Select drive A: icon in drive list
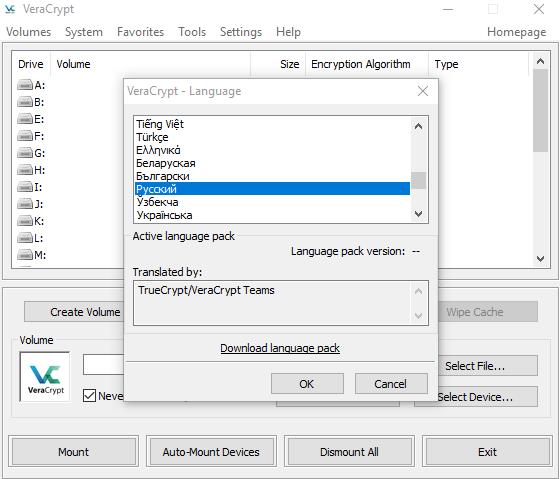The width and height of the screenshot is (560, 479). 25,85
